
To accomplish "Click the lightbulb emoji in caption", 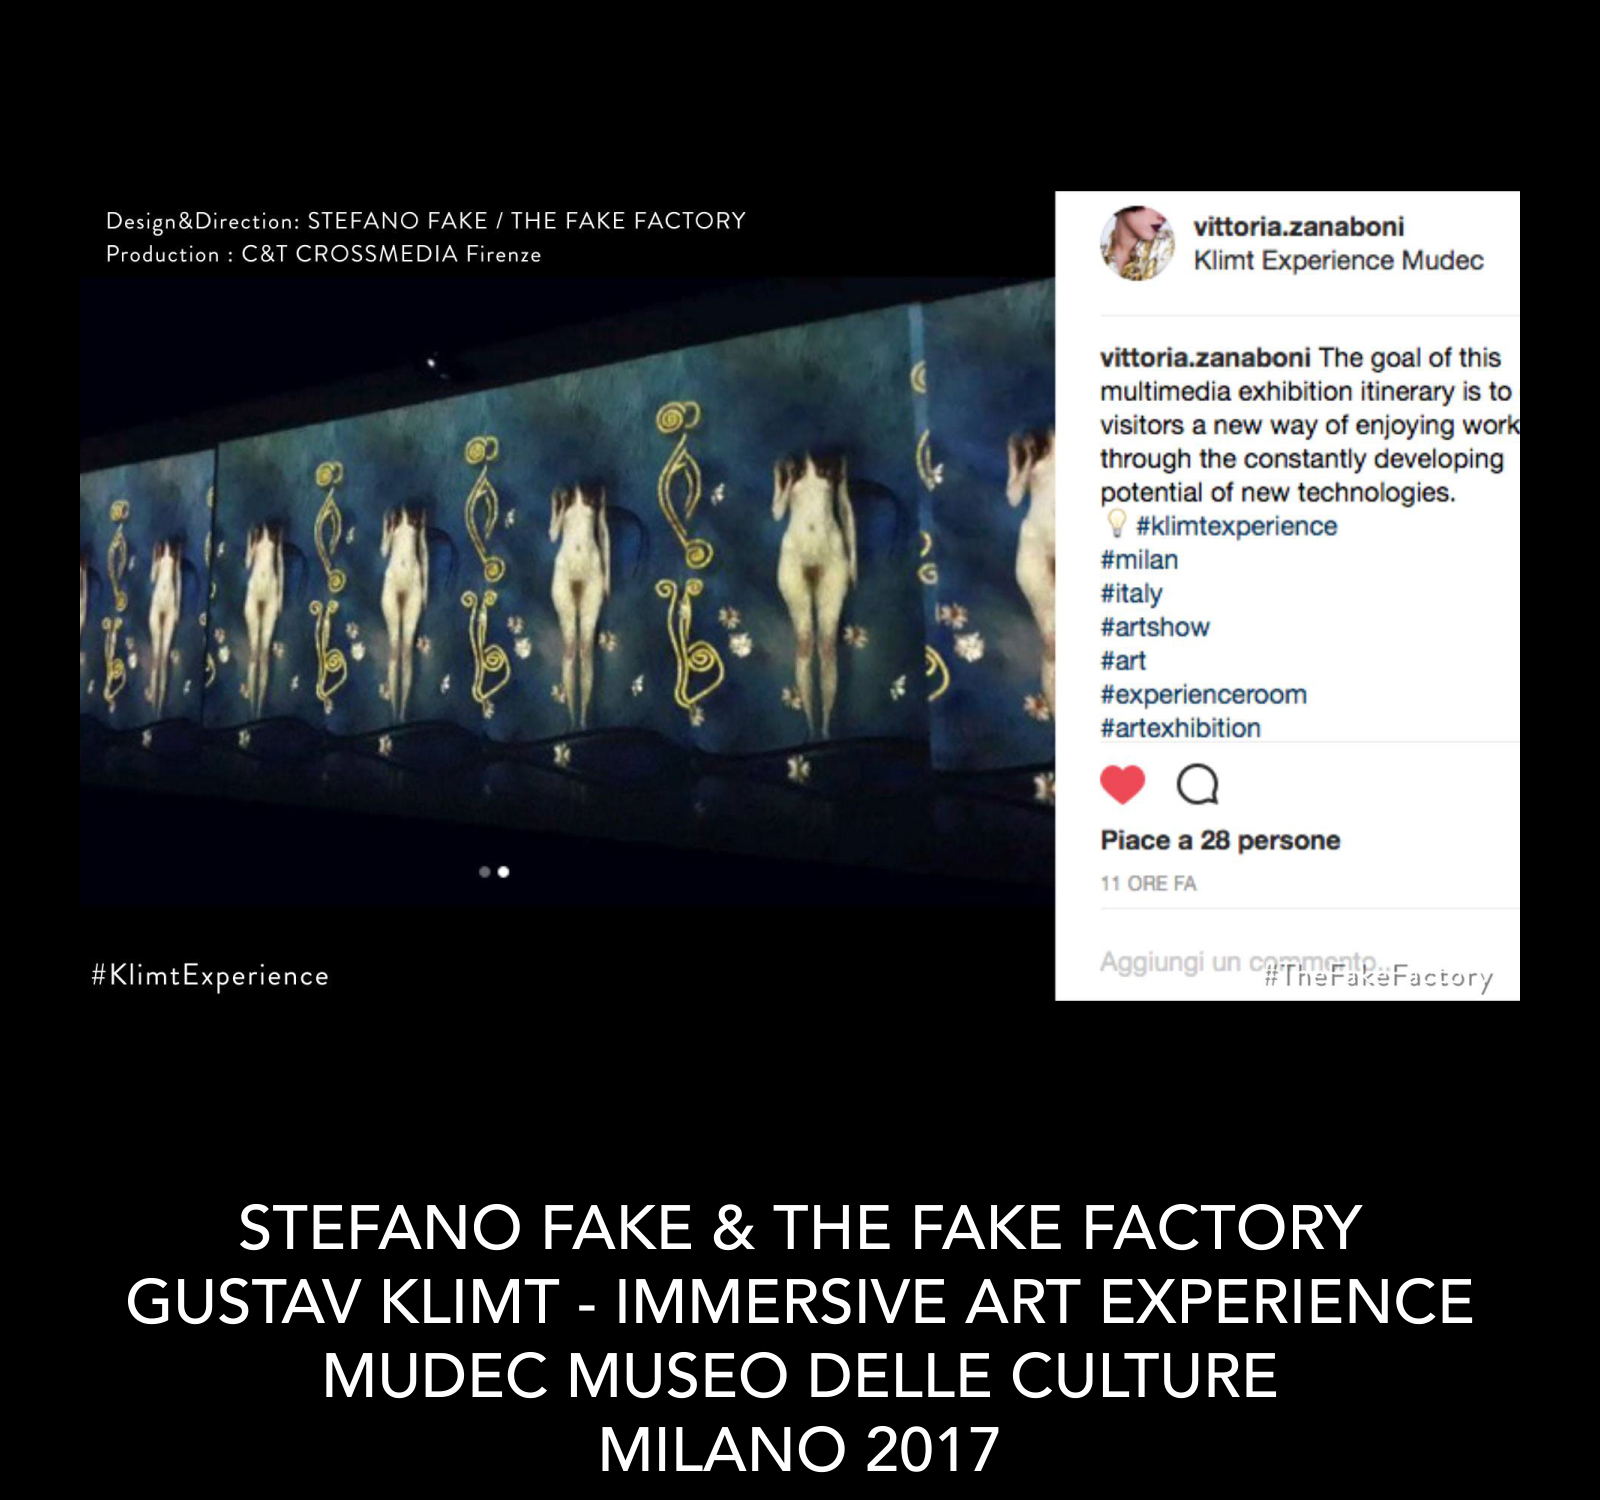I will [1116, 524].
